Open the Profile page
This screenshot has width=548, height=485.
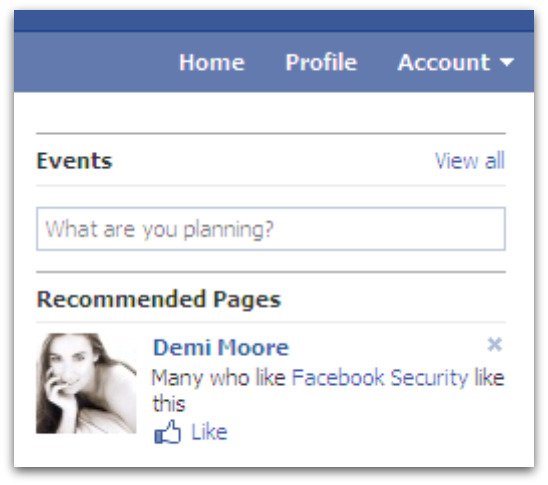pos(321,63)
